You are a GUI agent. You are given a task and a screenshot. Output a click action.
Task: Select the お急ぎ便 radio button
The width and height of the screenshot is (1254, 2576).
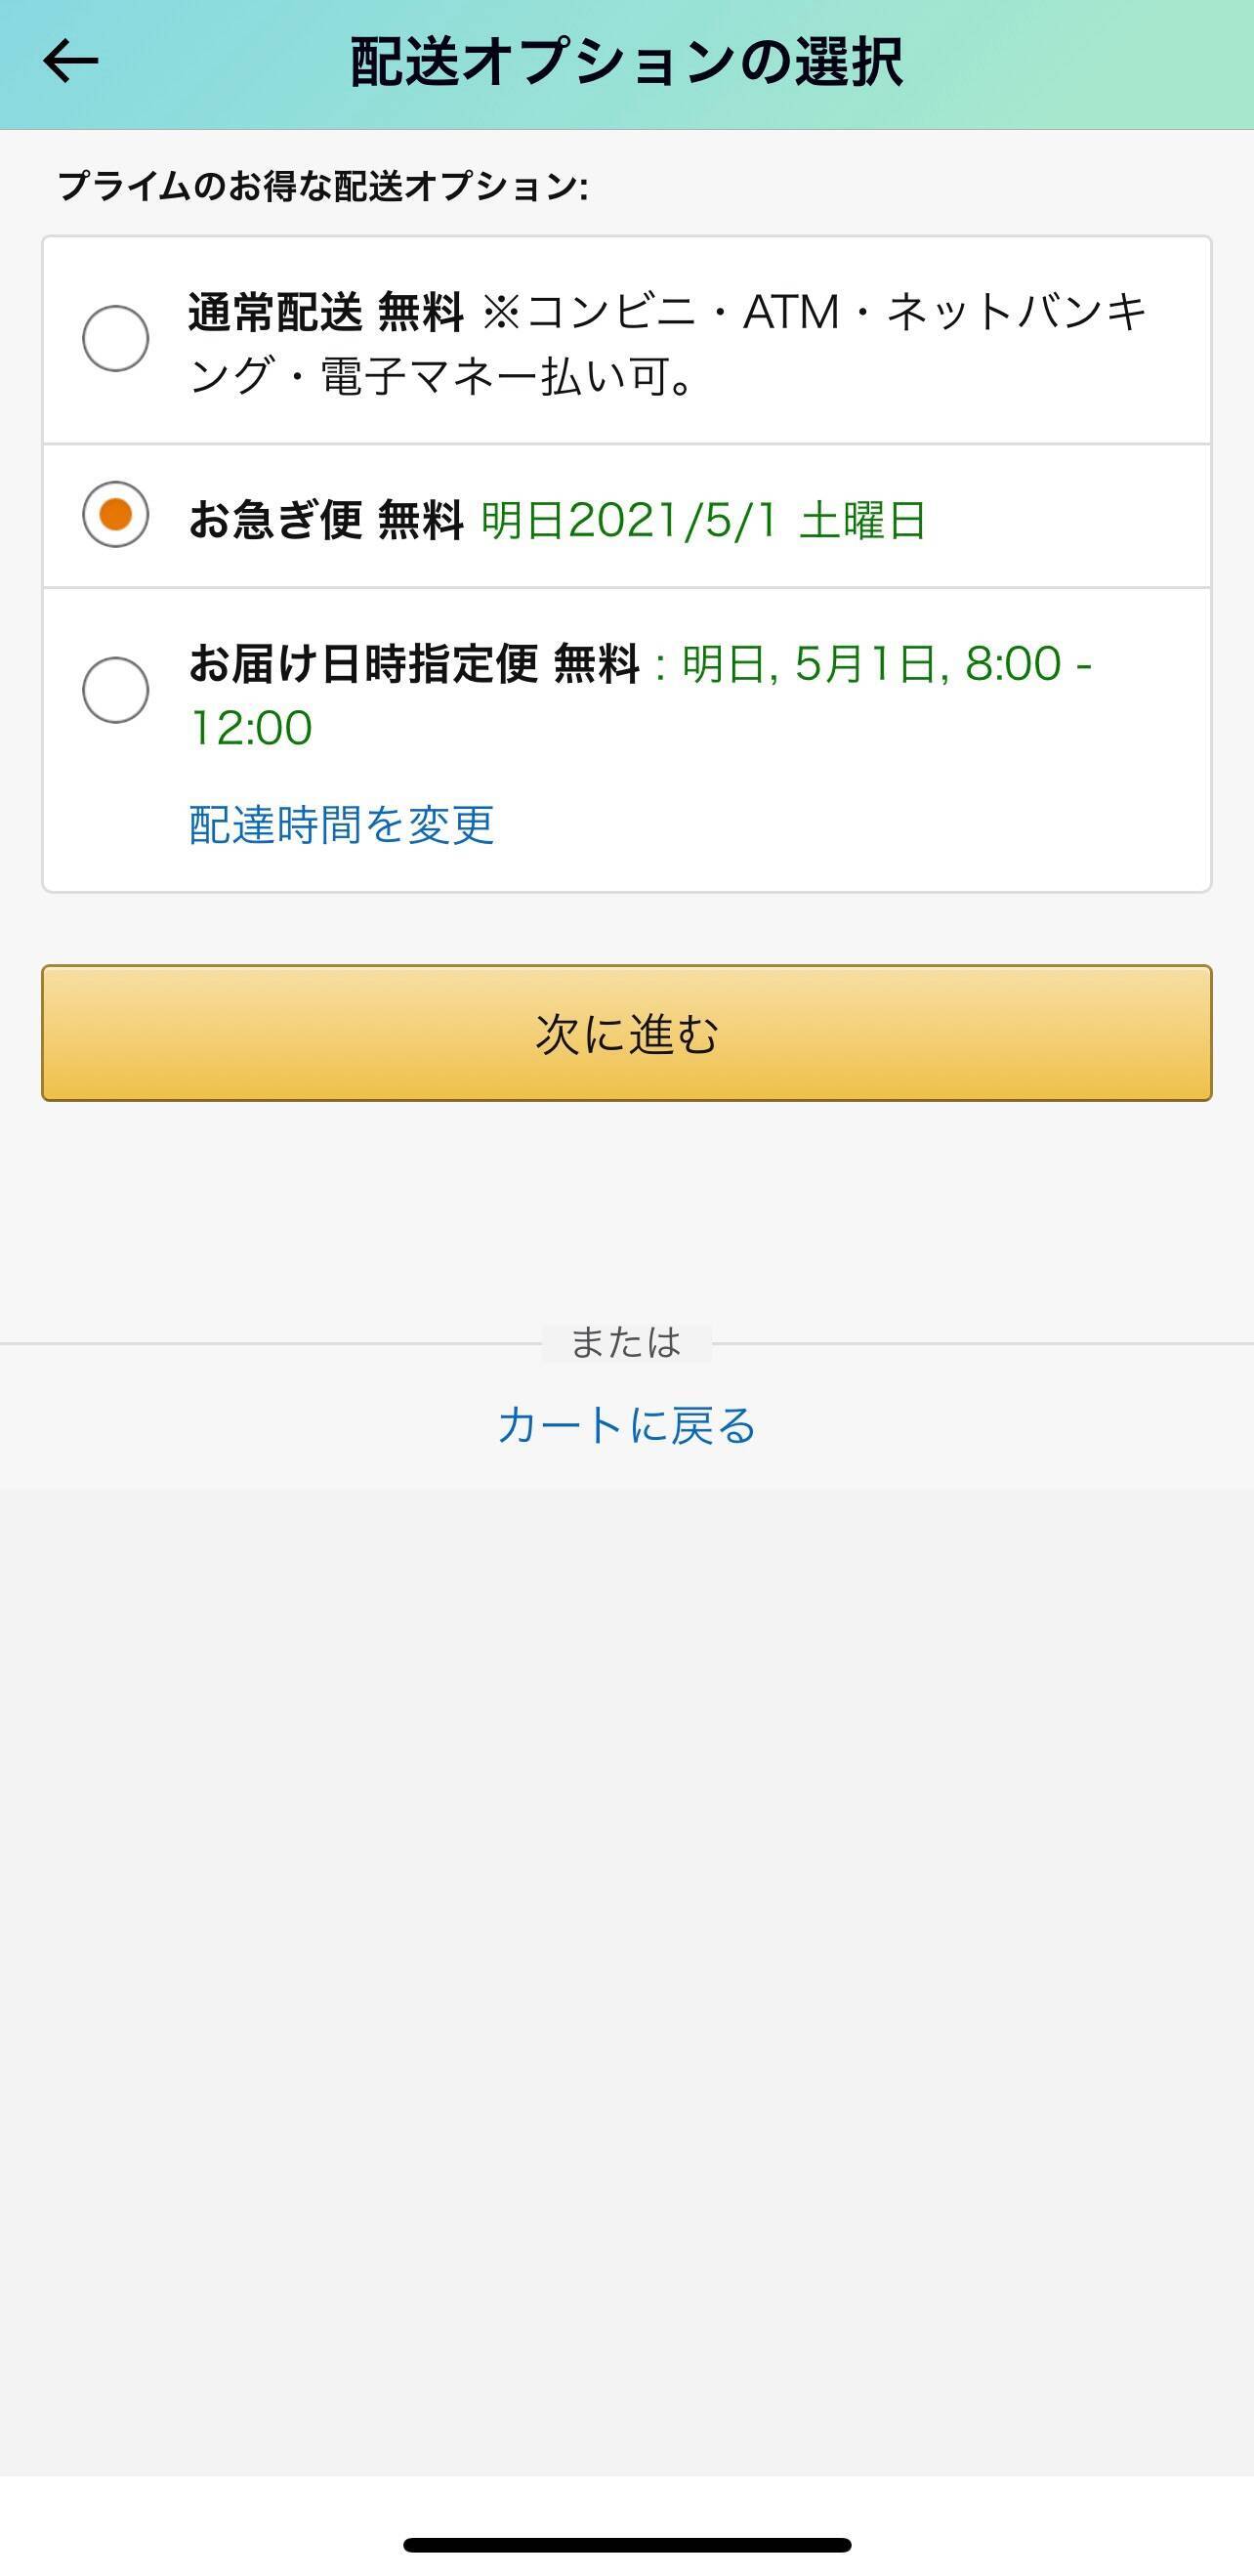click(116, 515)
